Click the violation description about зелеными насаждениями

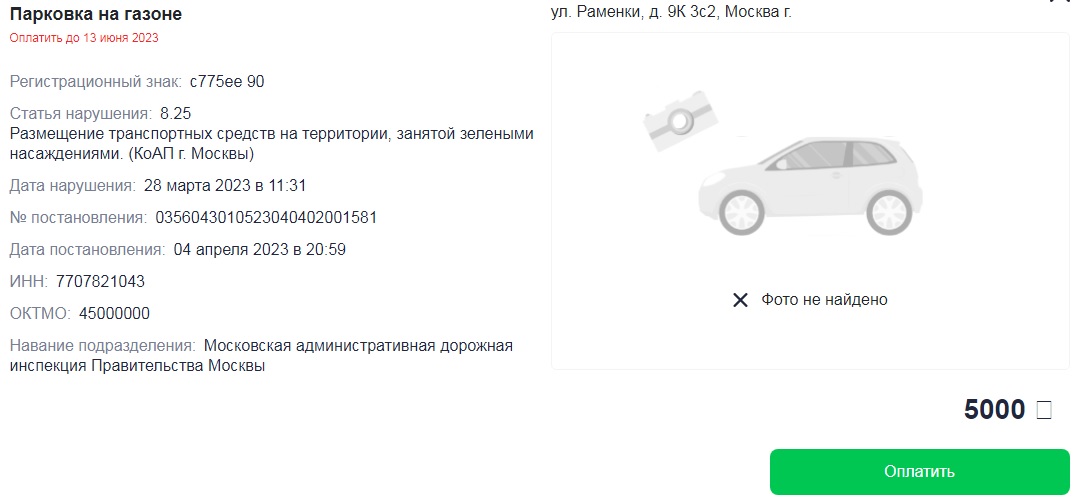coord(271,143)
